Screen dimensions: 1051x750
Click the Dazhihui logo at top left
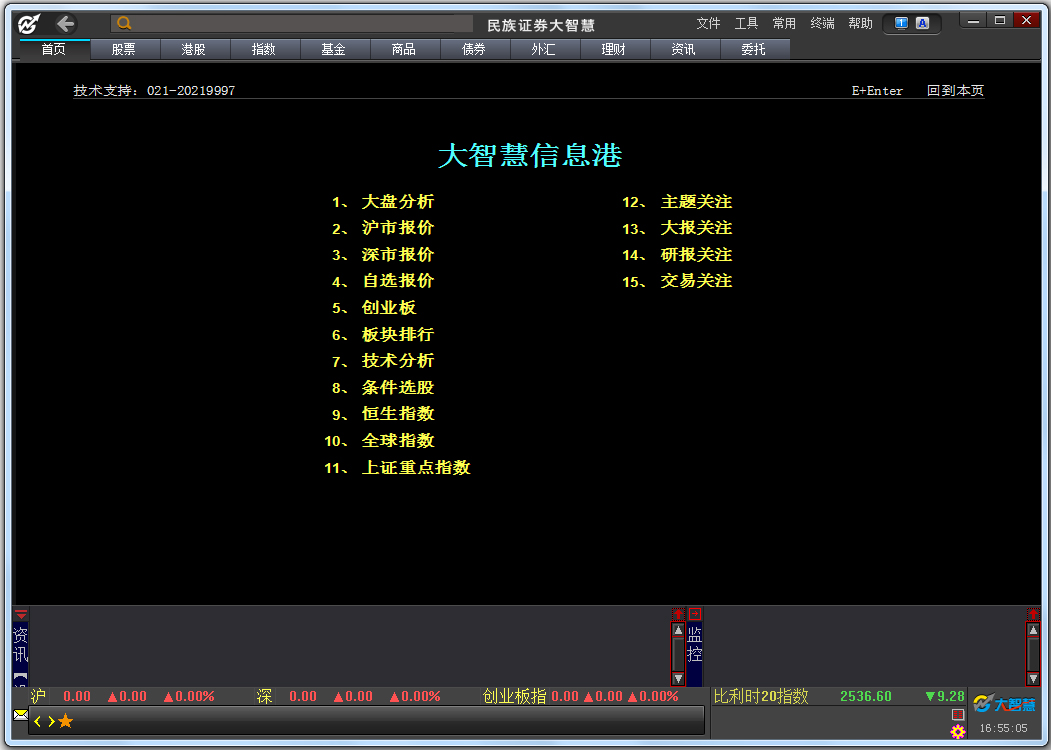(x=28, y=25)
